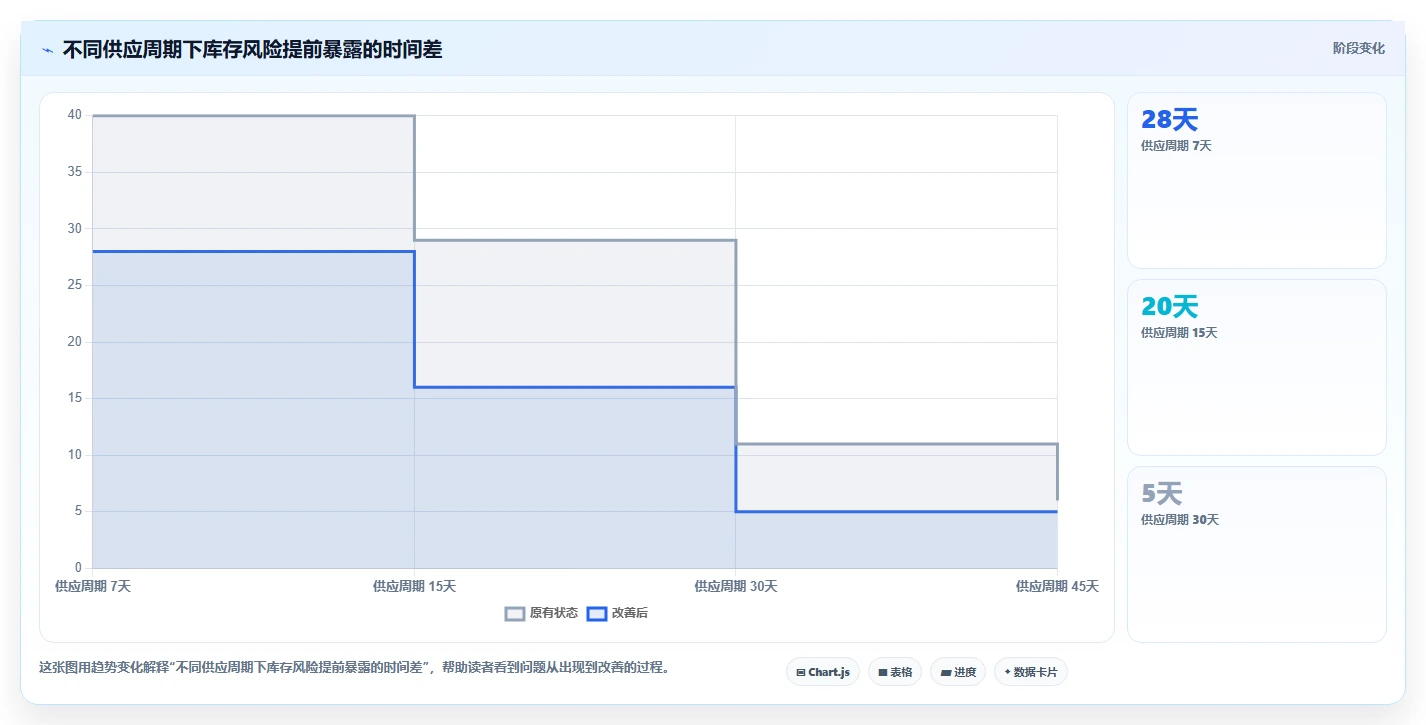Click y-axis value 25

click(75, 285)
